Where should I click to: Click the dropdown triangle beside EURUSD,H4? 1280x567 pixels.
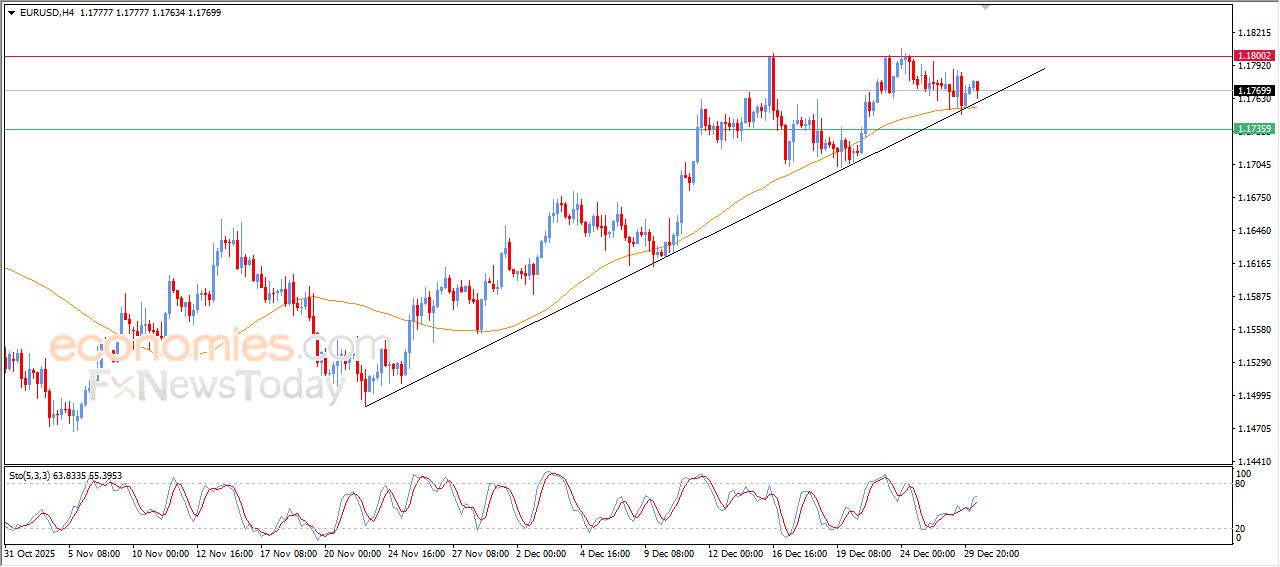12,12
